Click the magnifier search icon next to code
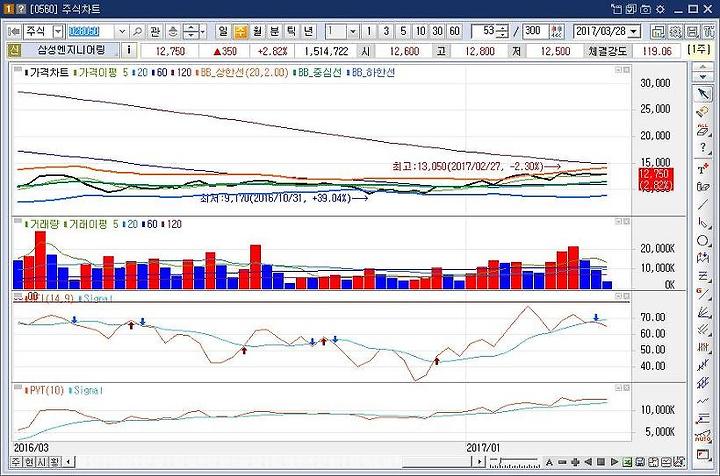Image resolution: width=720 pixels, height=476 pixels. tap(137, 31)
